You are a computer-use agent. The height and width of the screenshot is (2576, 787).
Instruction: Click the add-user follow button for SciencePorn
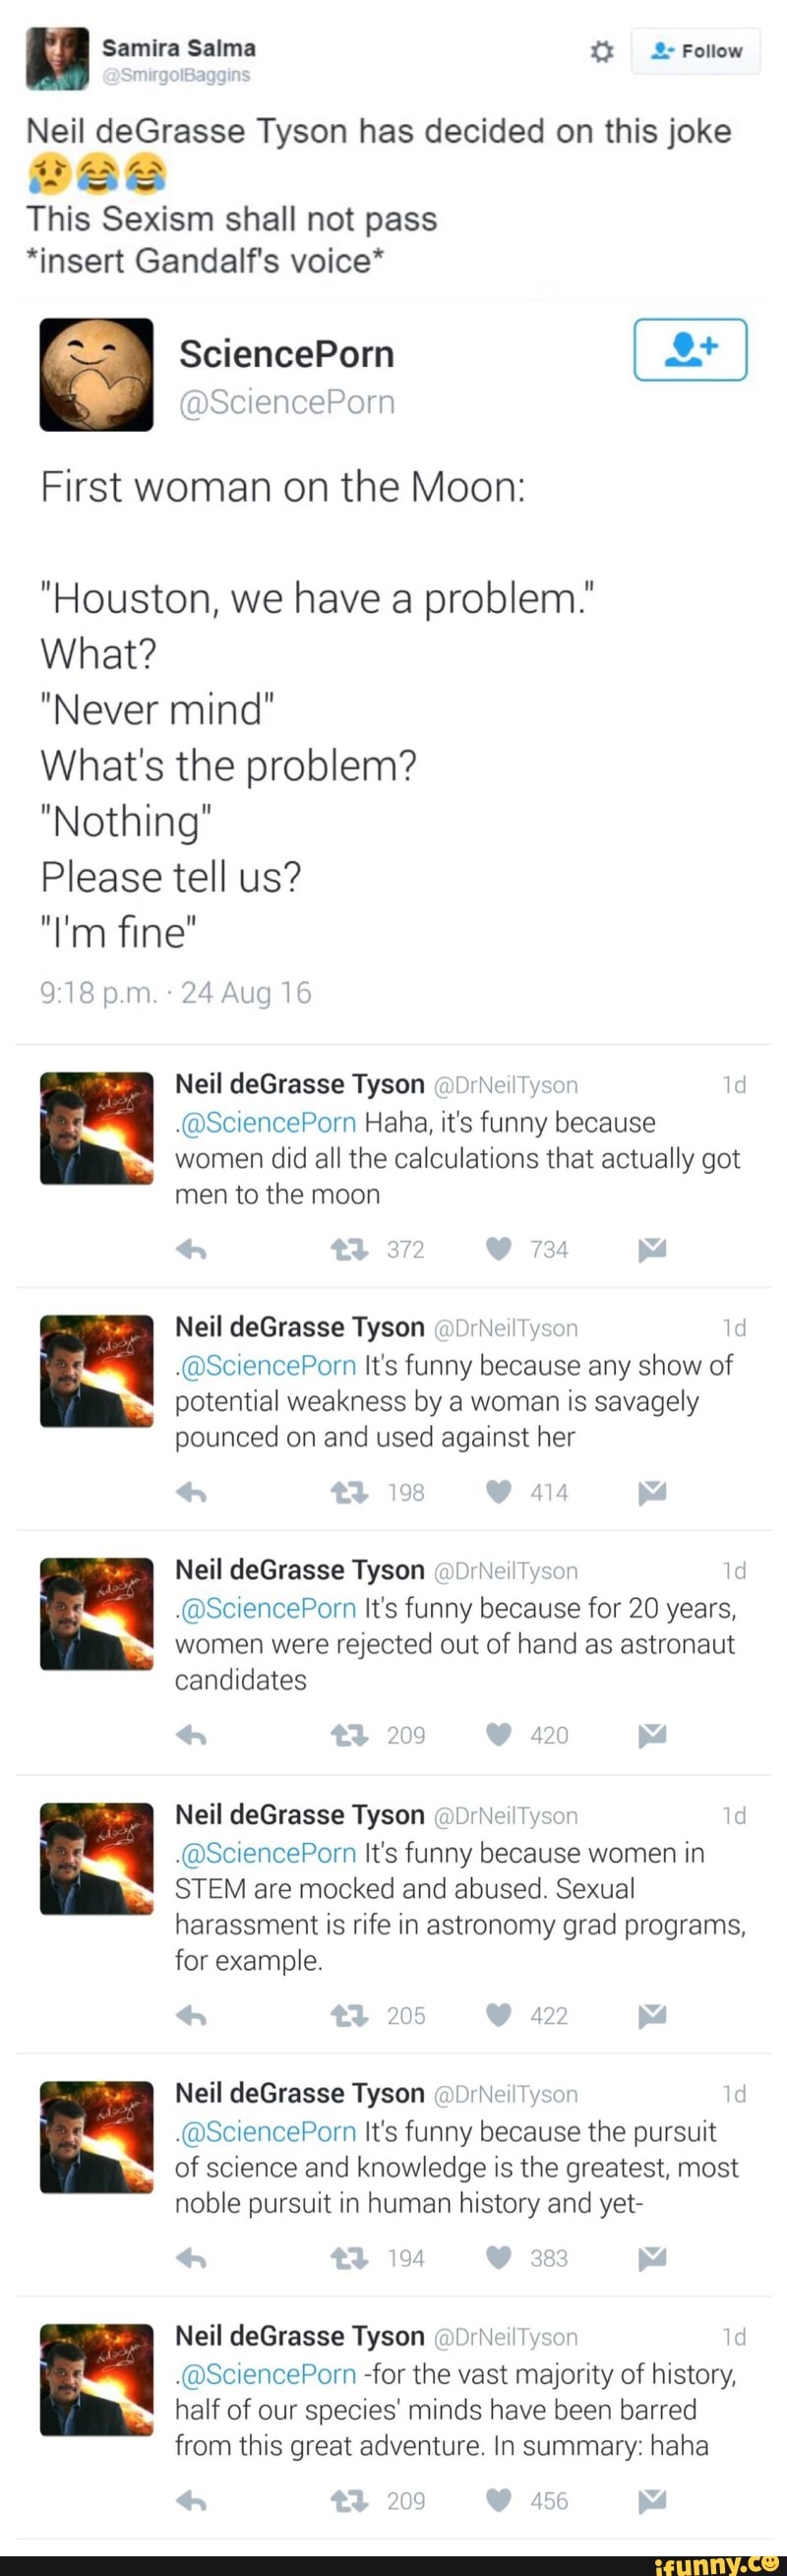coord(690,349)
